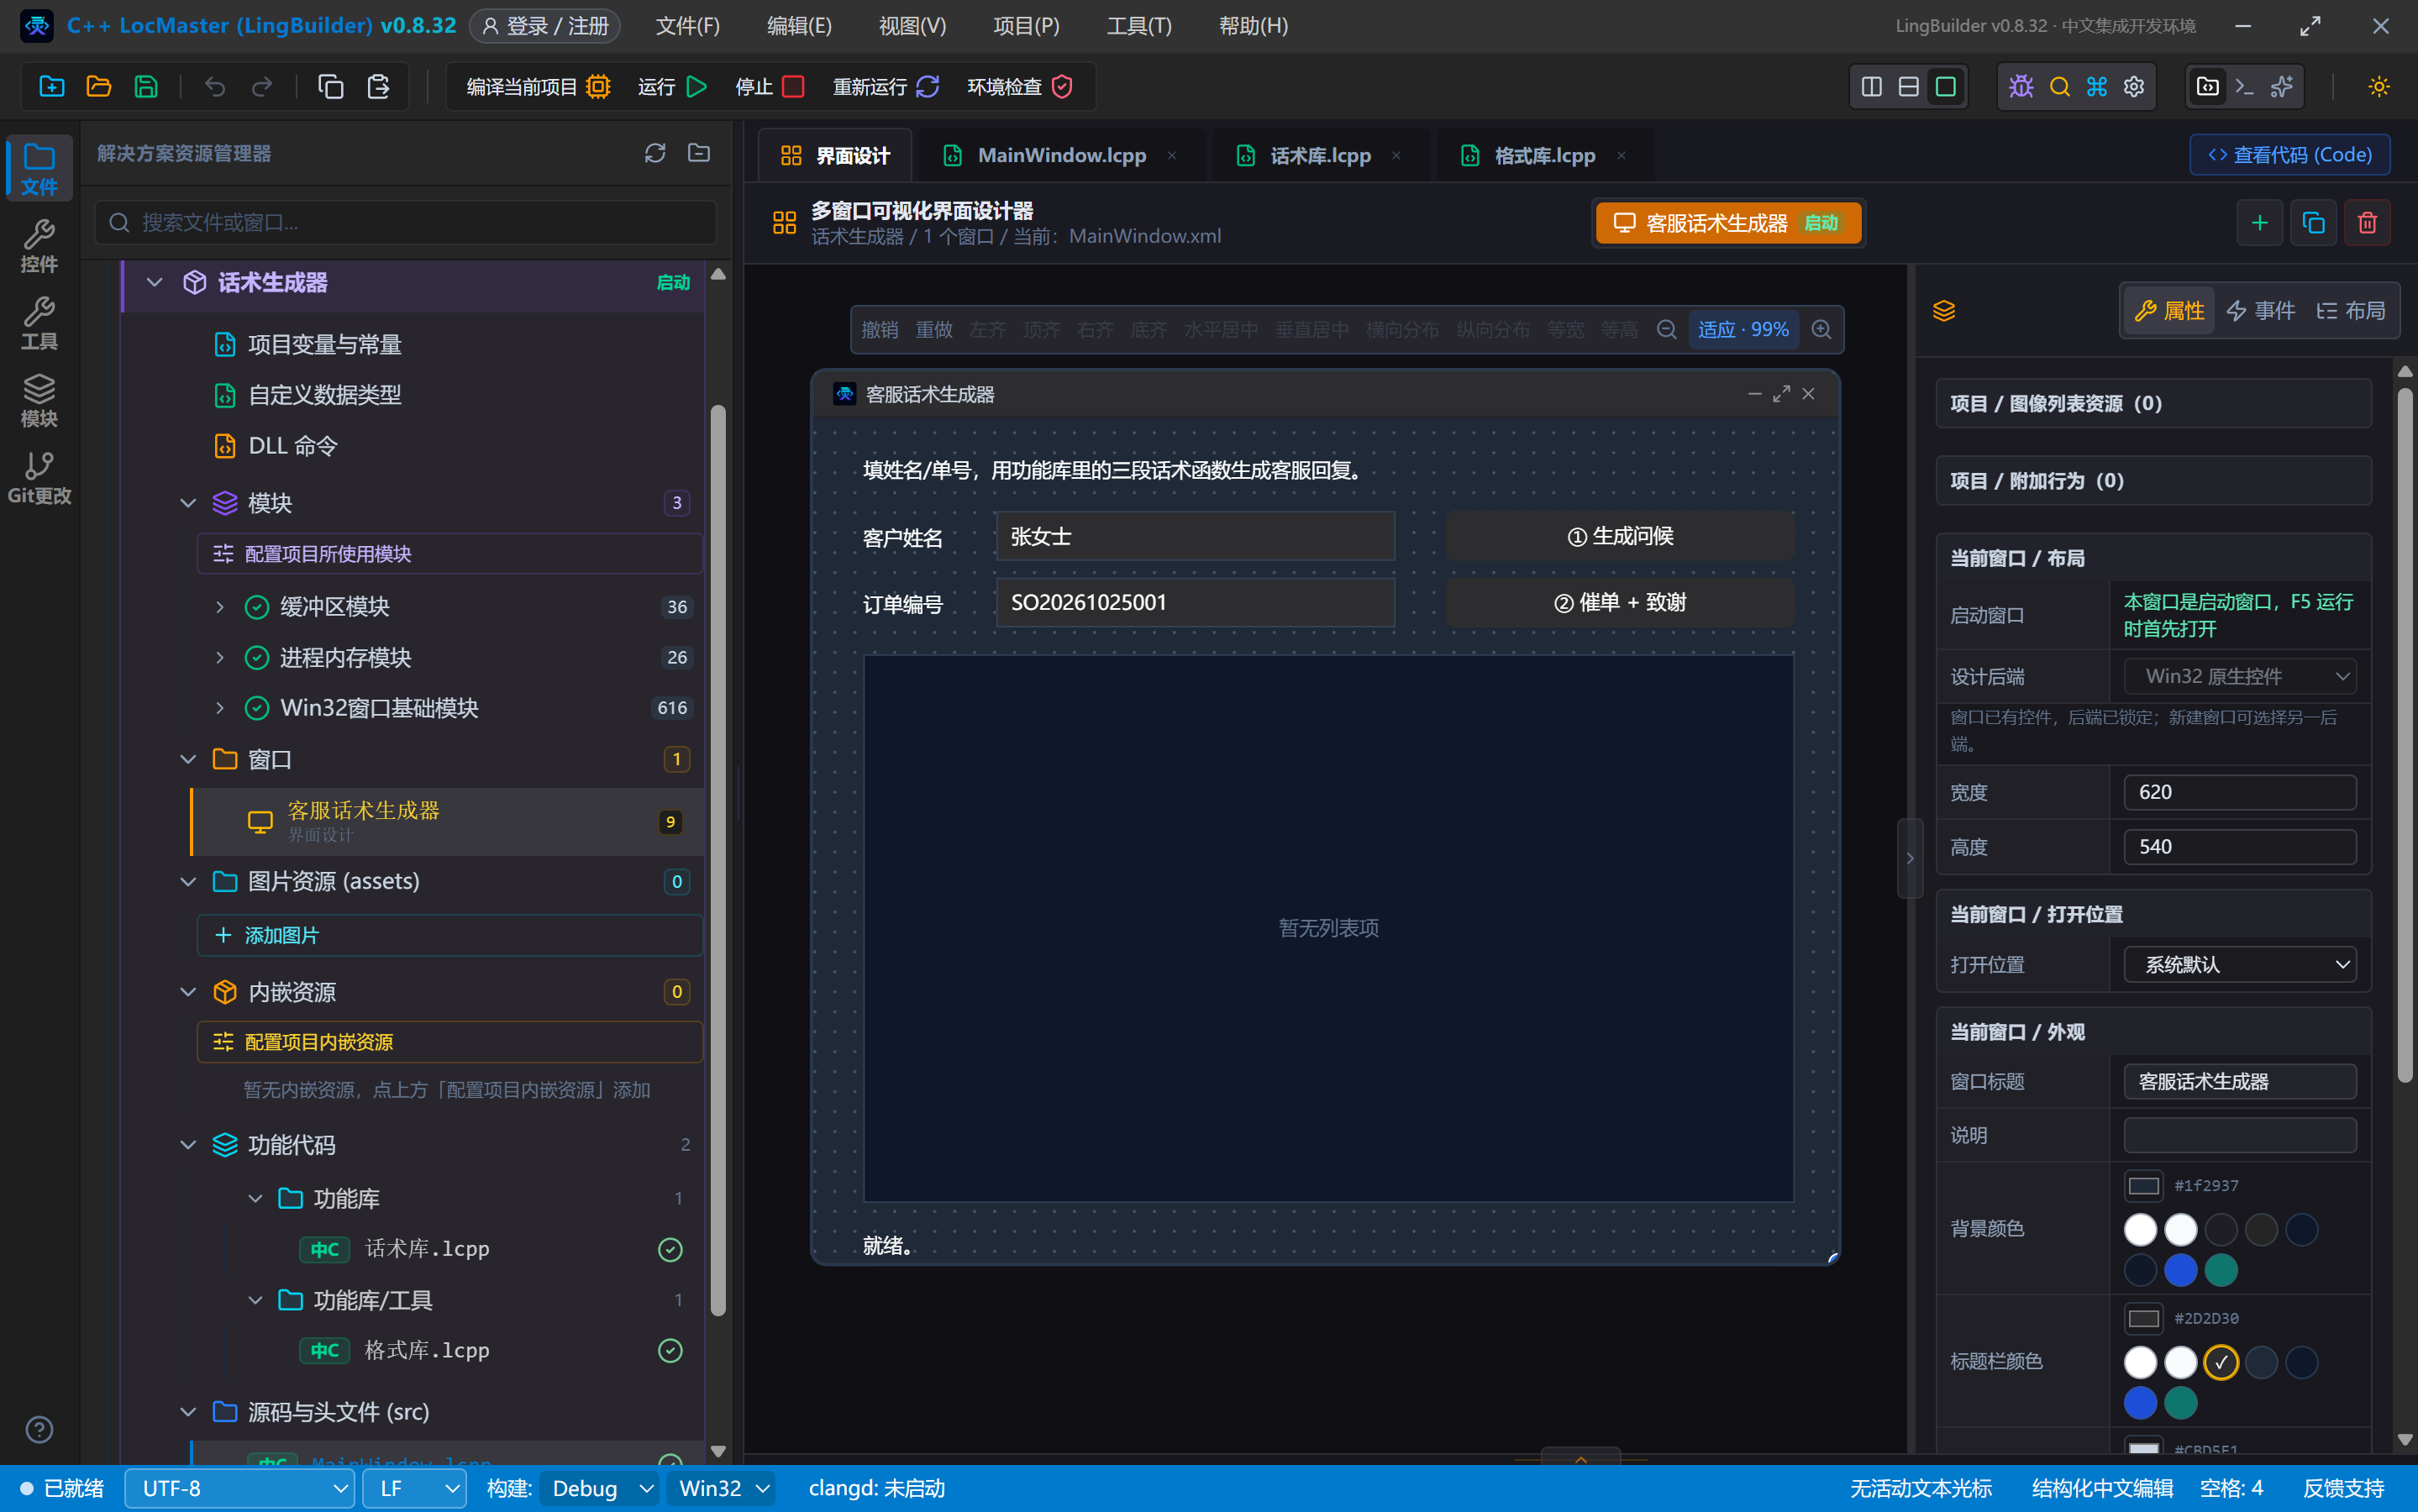The width and height of the screenshot is (2418, 1512).
Task: Click the new project icon in toolbar
Action: 52,87
